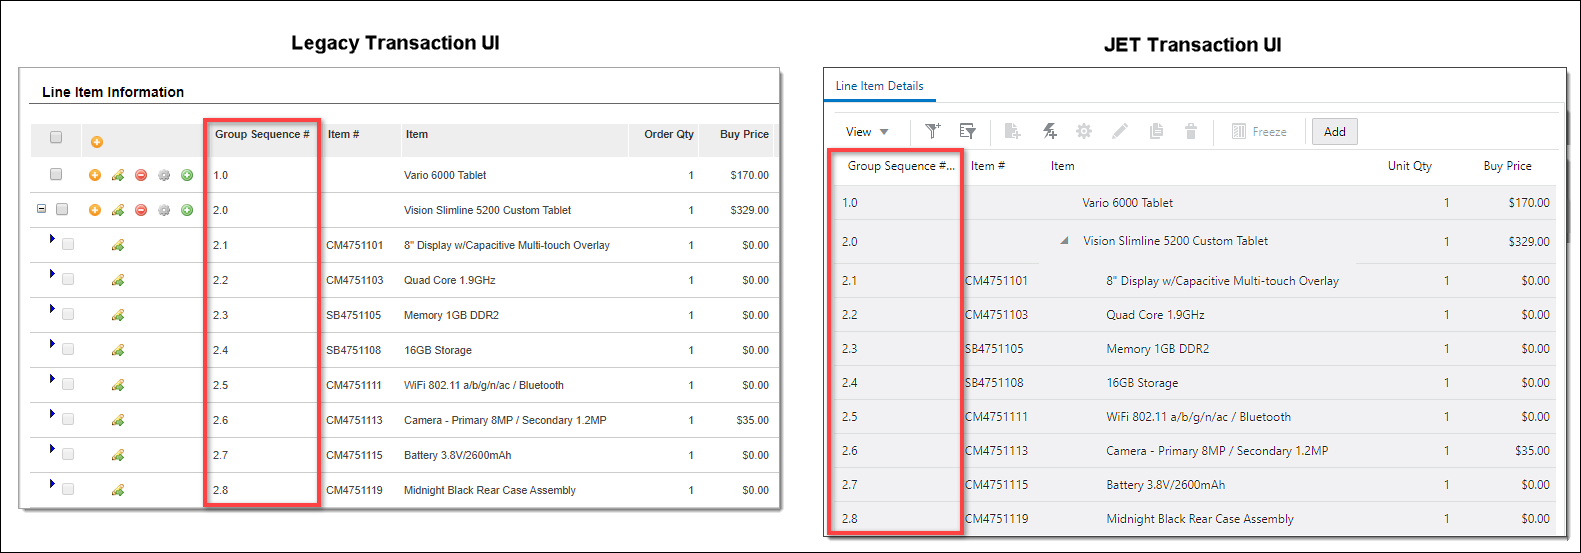This screenshot has height=553, width=1581.
Task: Click the orange add icon on the Legacy Vision Slimline 5200 row
Action: tap(95, 210)
